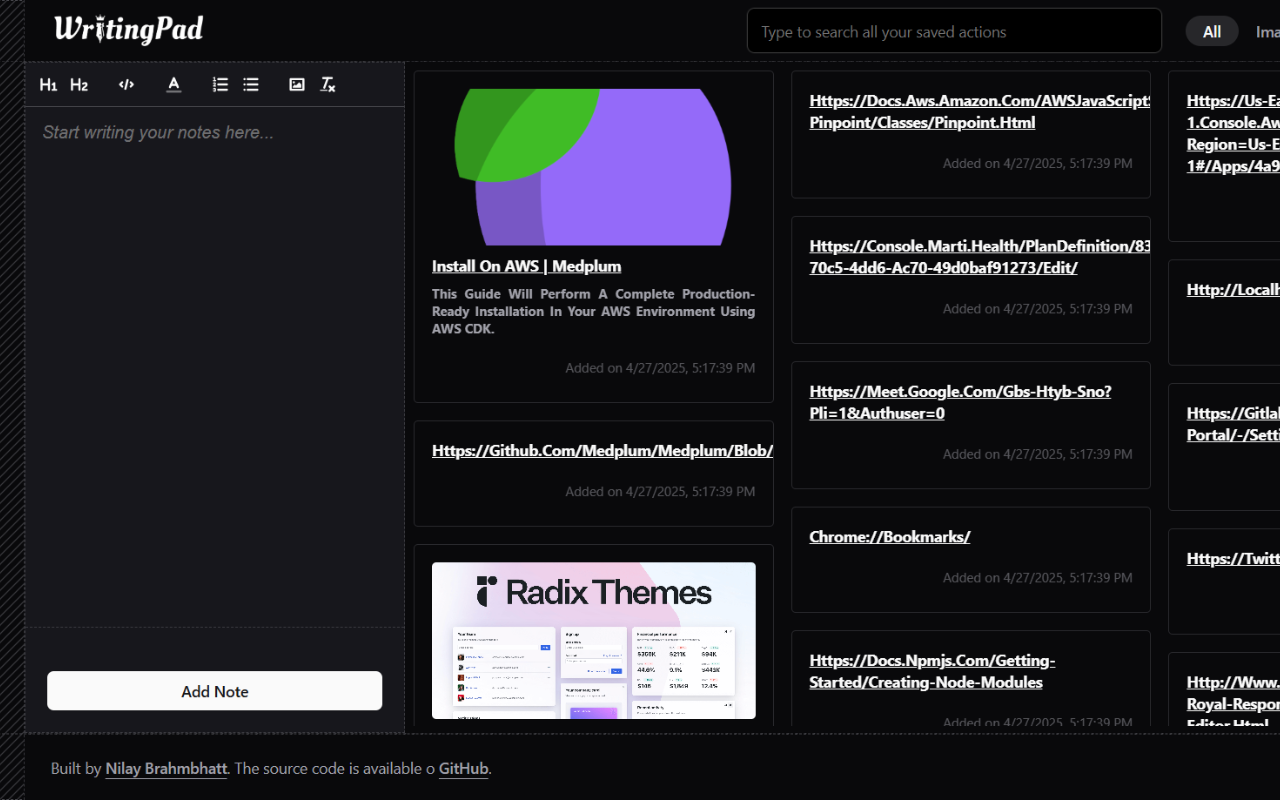Clear text formatting with Tx icon
The image size is (1280, 800).
(328, 85)
